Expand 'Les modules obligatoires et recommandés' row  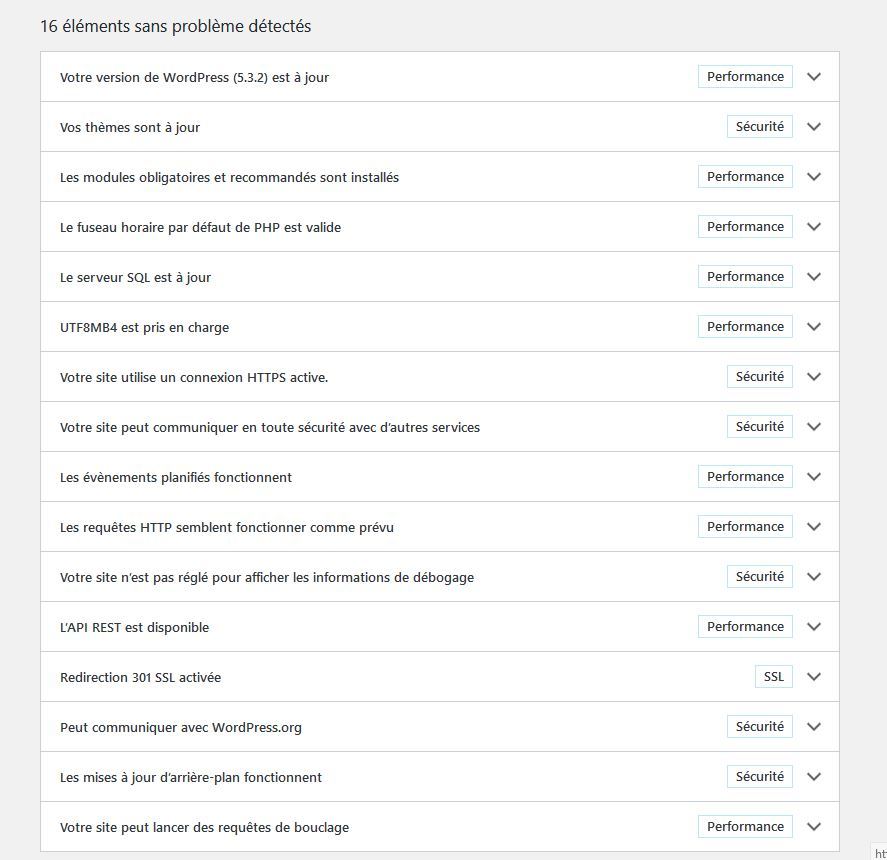click(x=814, y=177)
